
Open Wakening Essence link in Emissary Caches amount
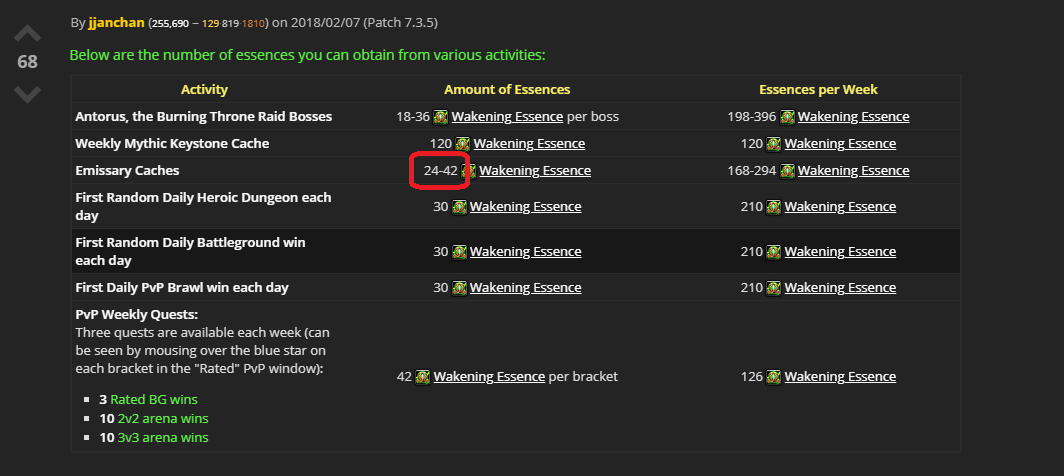point(535,171)
